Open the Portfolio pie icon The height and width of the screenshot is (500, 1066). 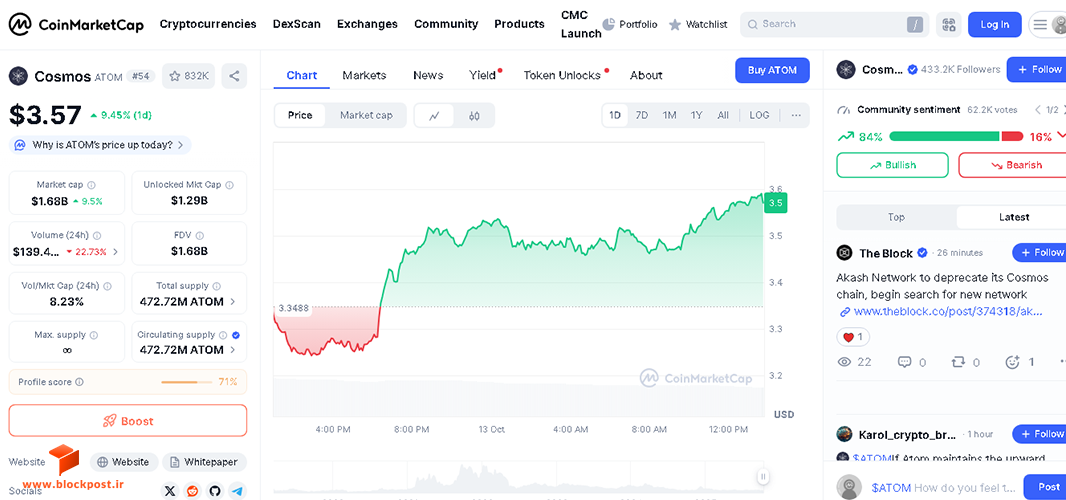pos(608,24)
